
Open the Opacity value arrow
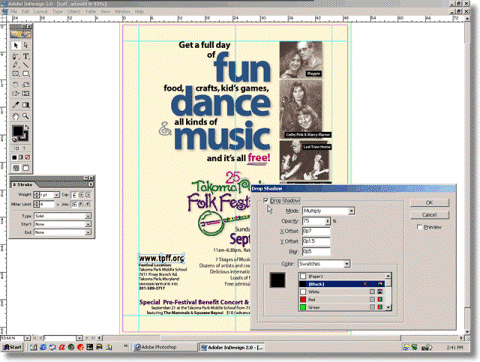(328, 221)
